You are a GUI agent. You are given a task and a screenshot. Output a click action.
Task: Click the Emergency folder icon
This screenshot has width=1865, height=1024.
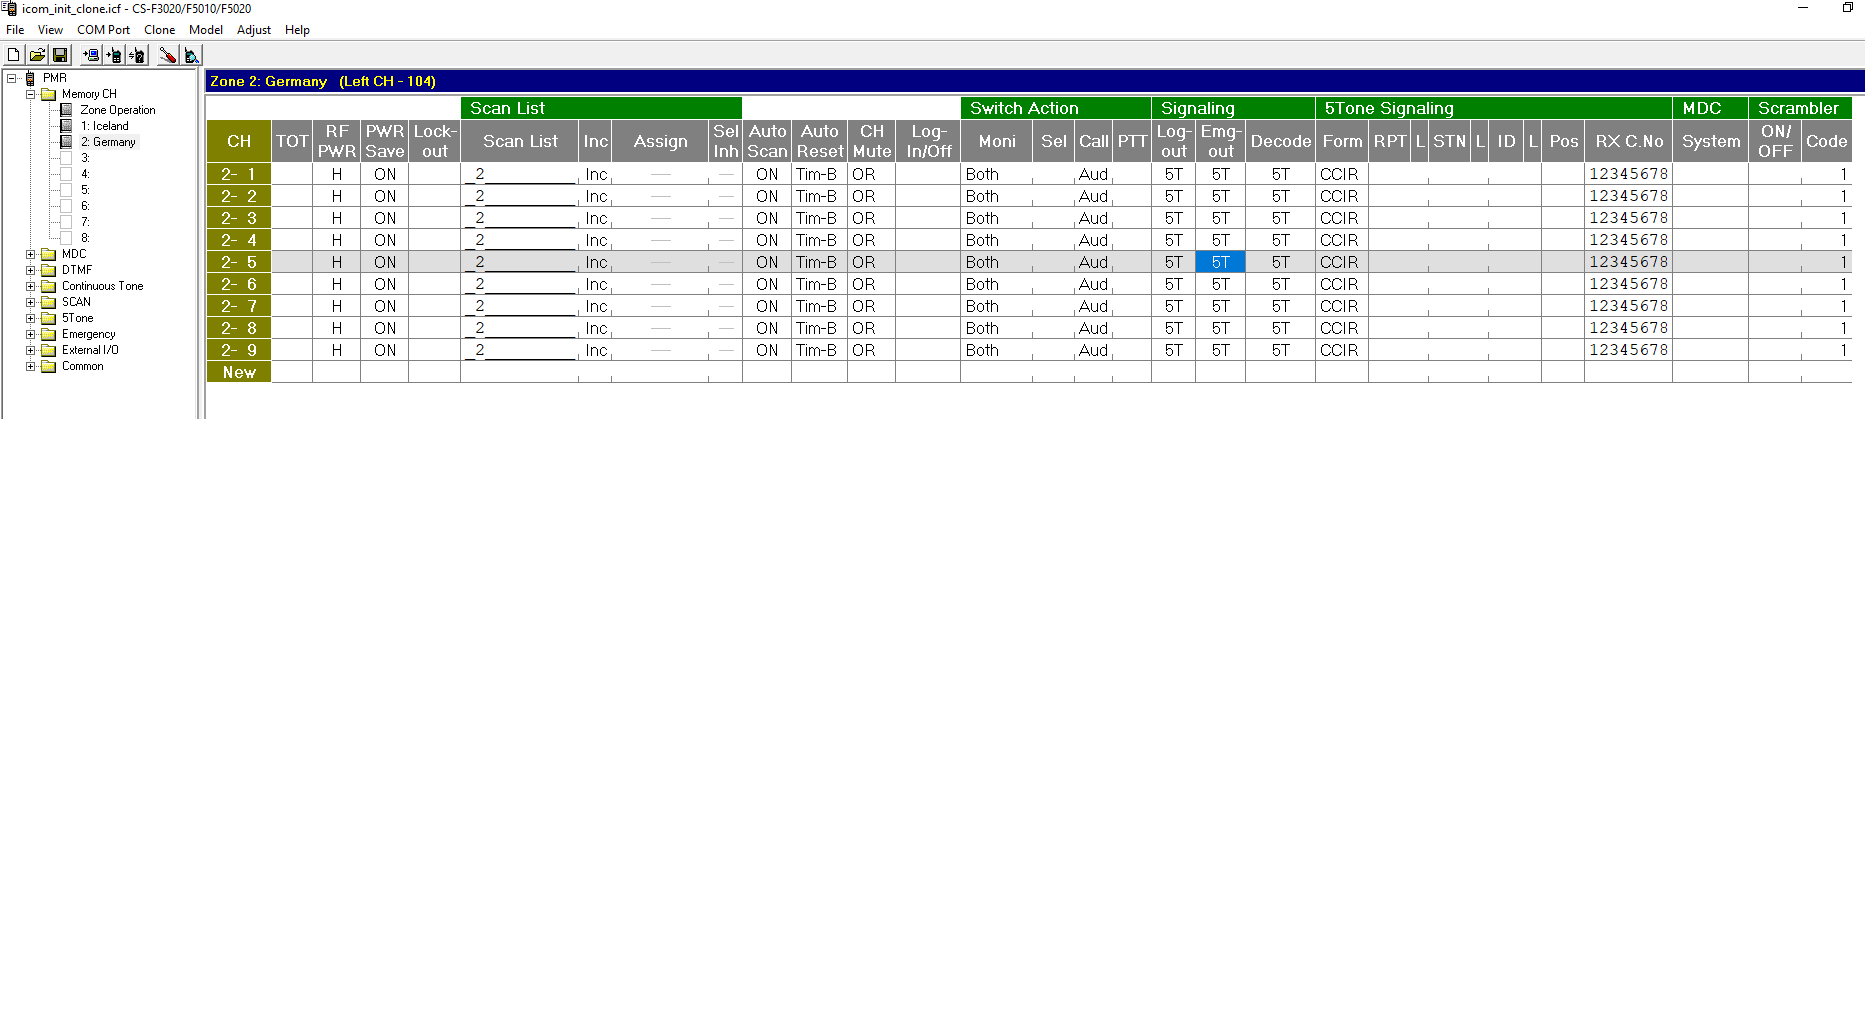tap(48, 334)
